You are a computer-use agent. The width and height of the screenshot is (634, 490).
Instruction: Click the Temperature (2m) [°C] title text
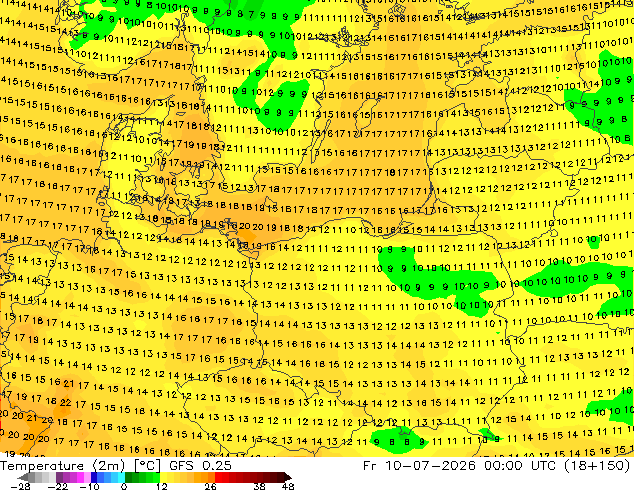point(80,466)
